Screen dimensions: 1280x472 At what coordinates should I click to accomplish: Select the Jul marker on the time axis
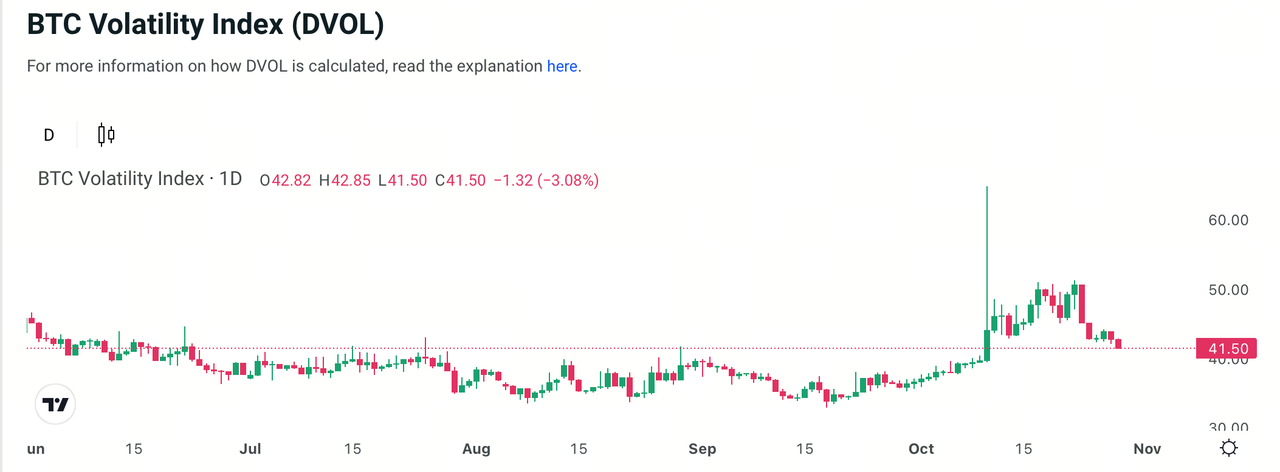click(x=252, y=449)
